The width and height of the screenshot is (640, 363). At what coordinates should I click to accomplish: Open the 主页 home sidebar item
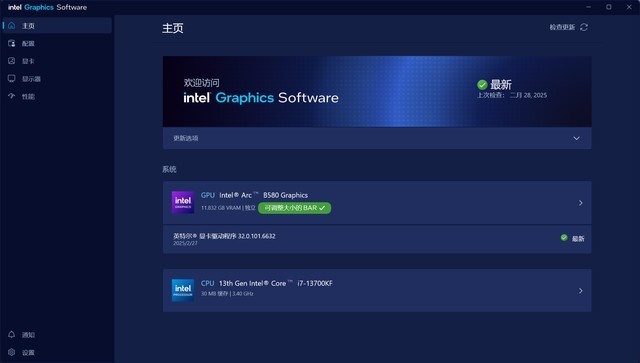coord(57,26)
